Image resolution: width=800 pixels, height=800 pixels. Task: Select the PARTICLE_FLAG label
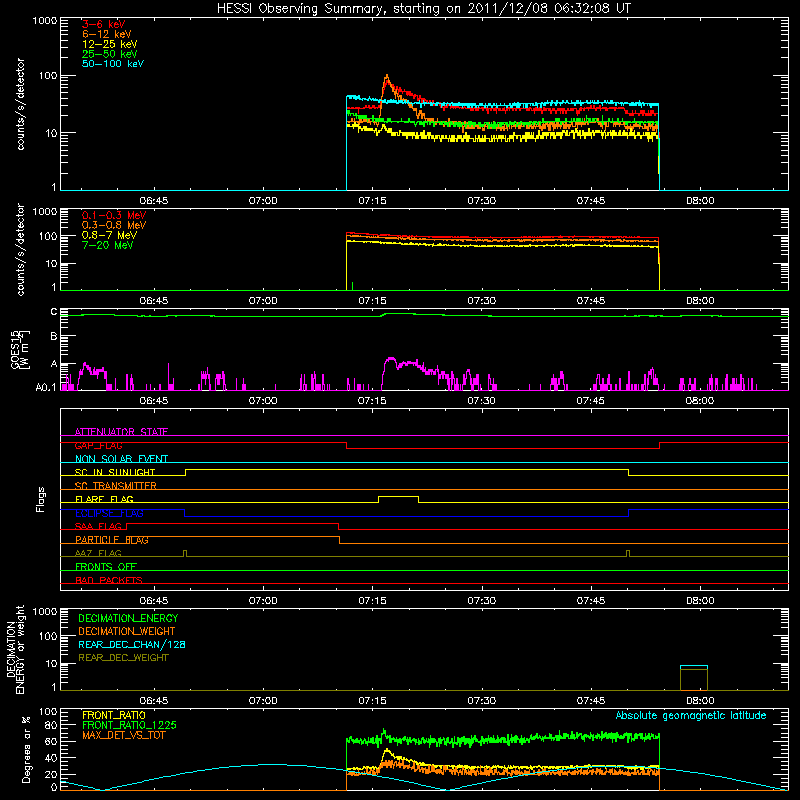coord(112,539)
